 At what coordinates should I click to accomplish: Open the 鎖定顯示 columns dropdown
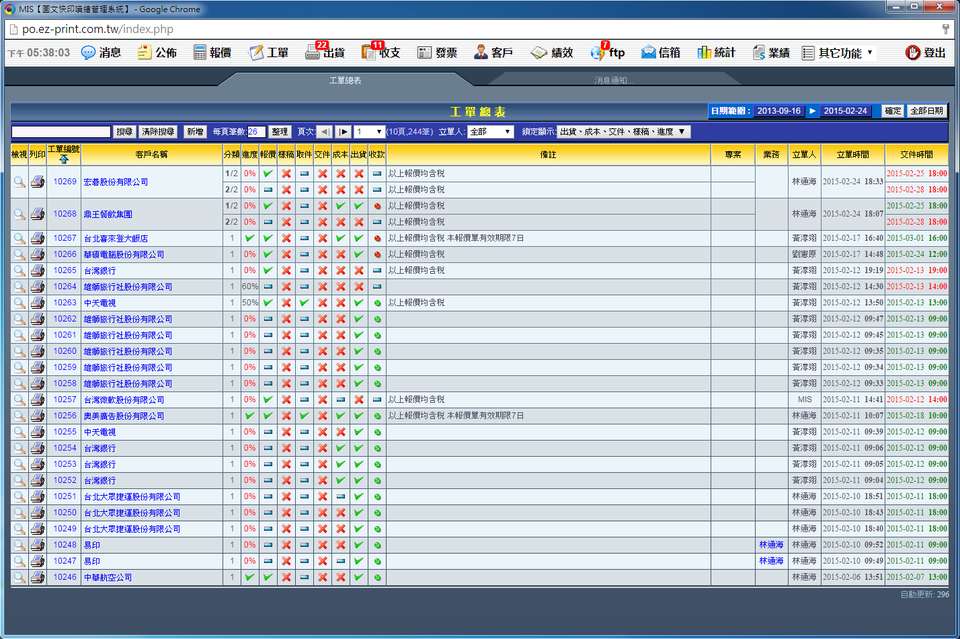click(622, 132)
